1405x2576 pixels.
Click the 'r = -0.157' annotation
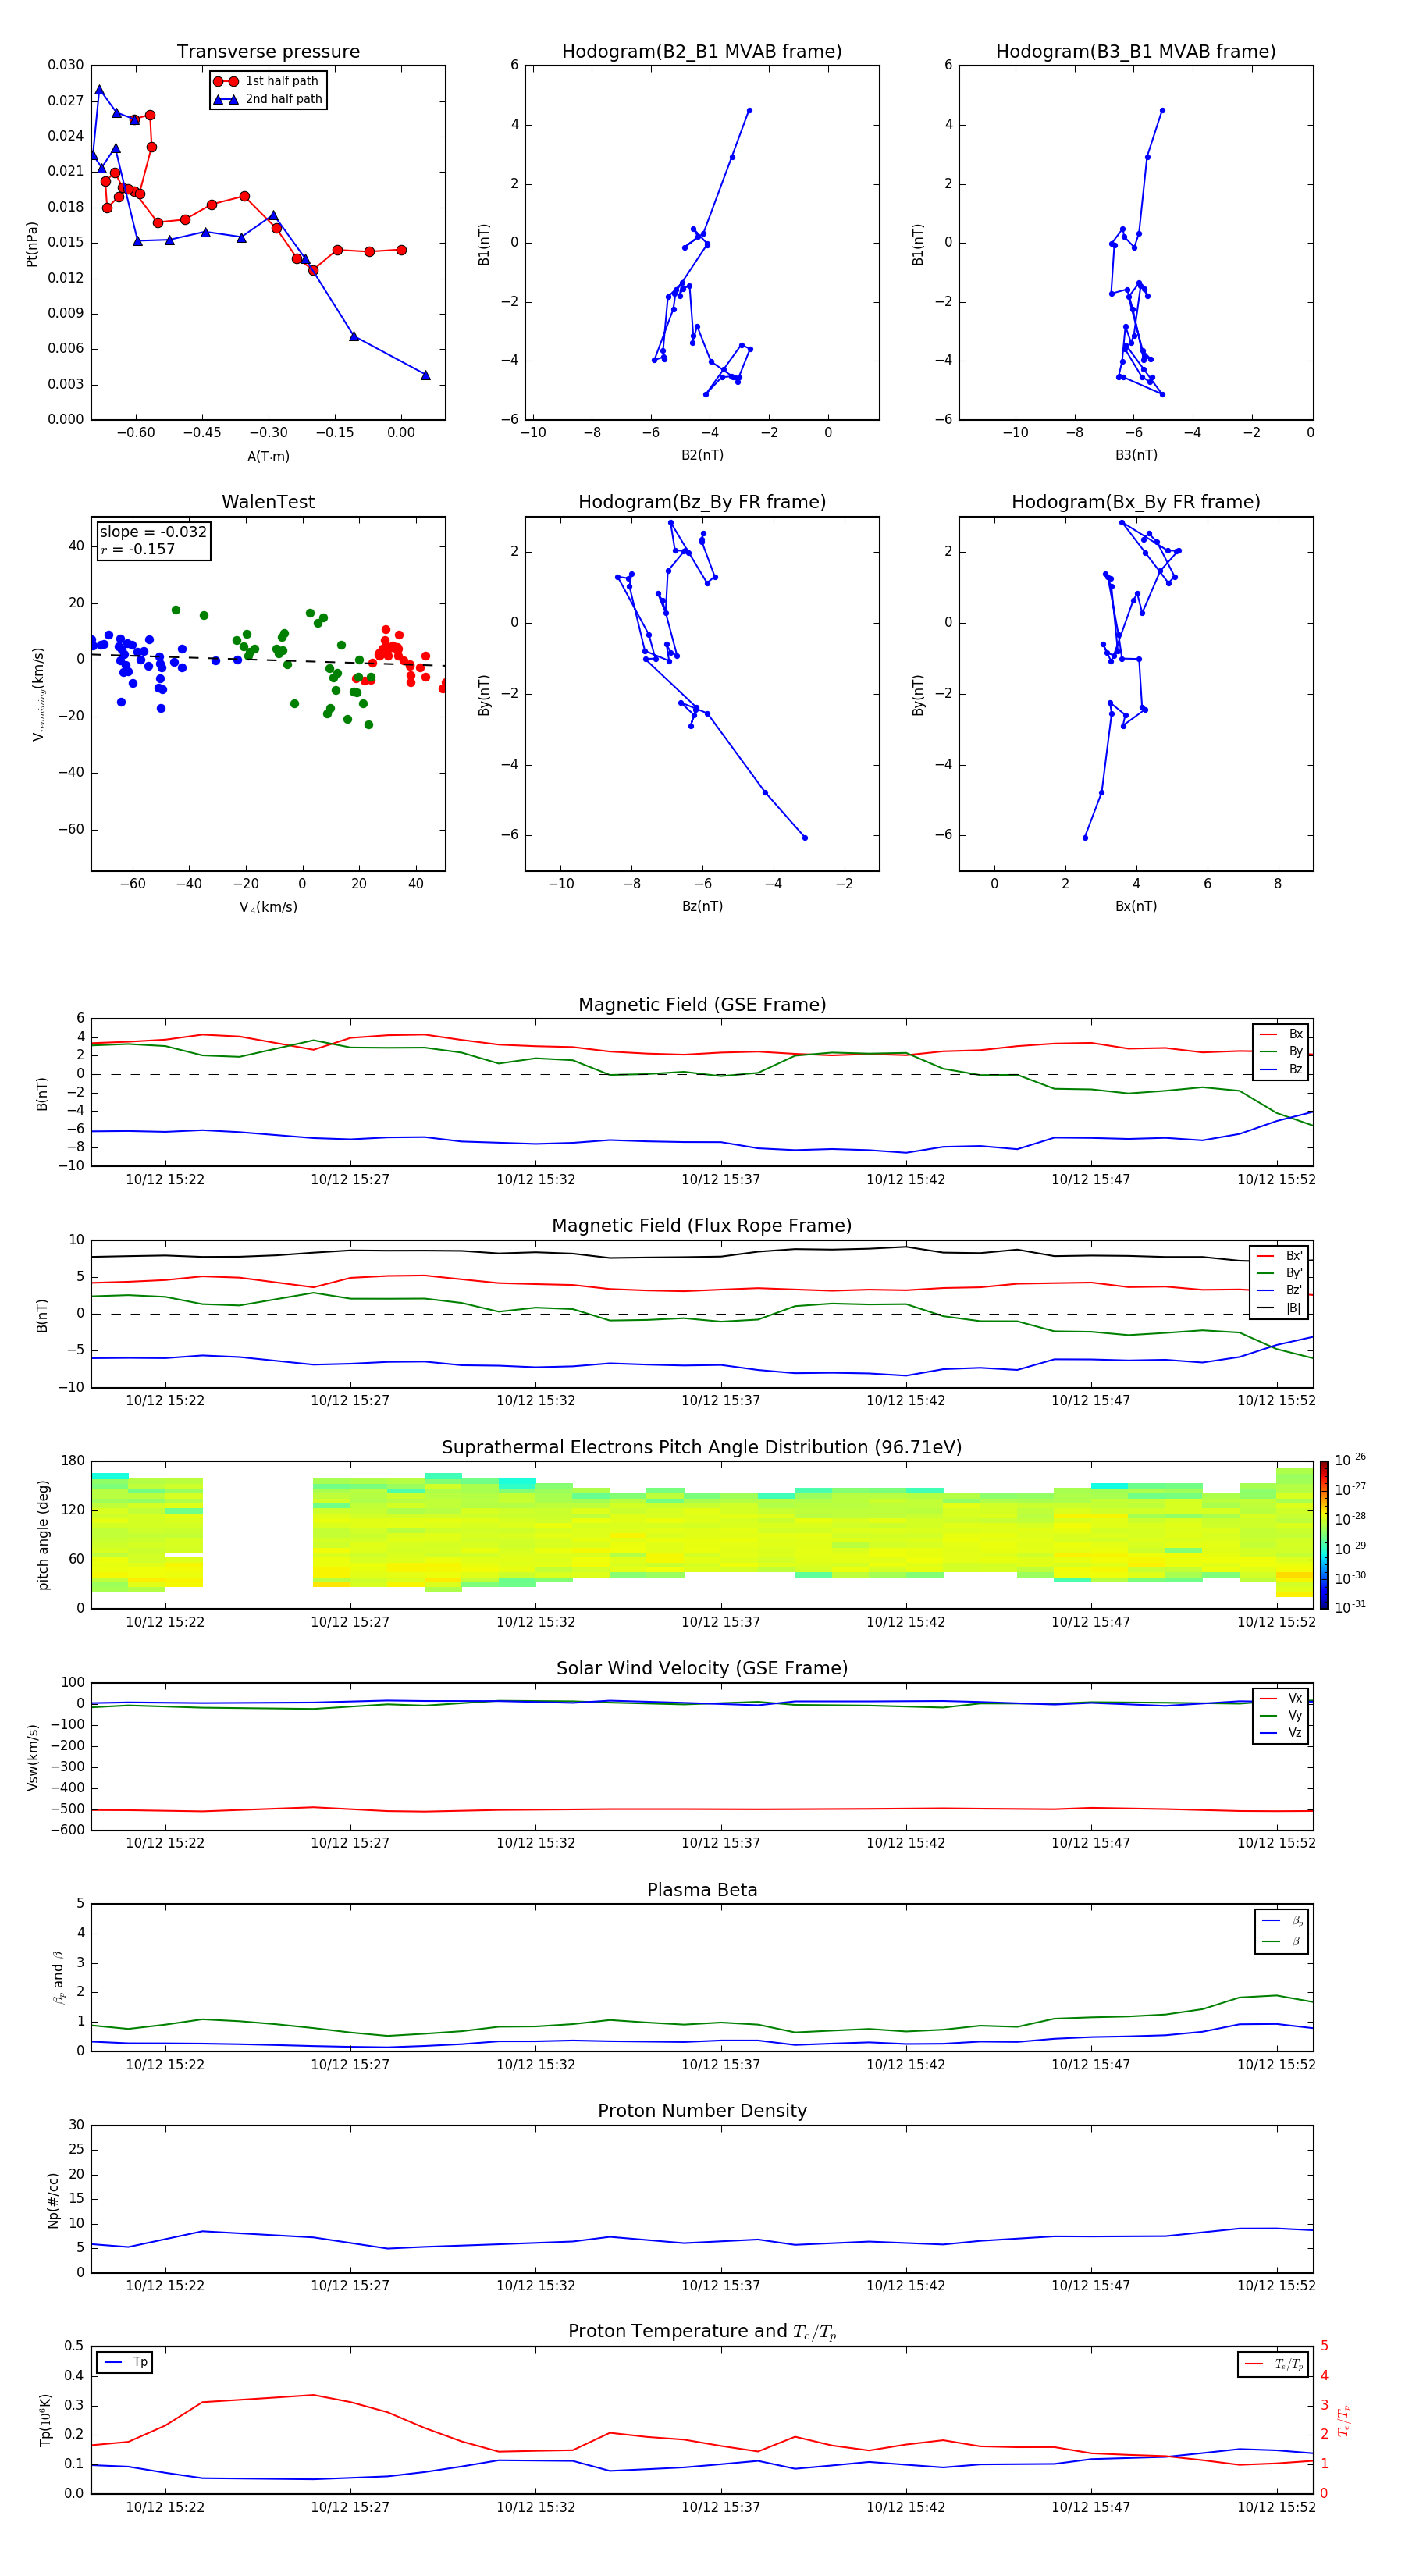[x=138, y=549]
